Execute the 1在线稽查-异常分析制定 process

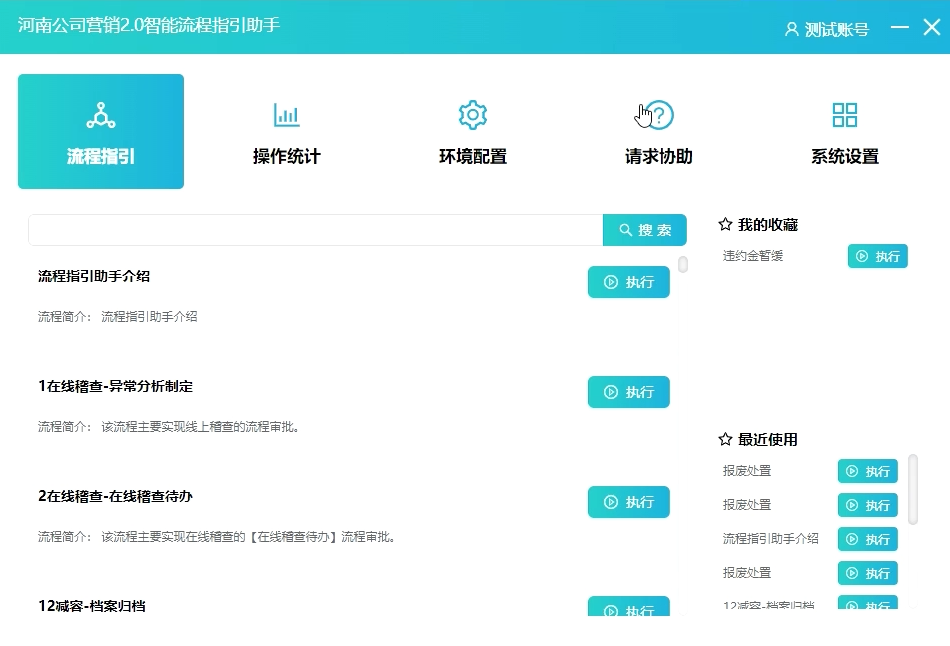coord(629,392)
